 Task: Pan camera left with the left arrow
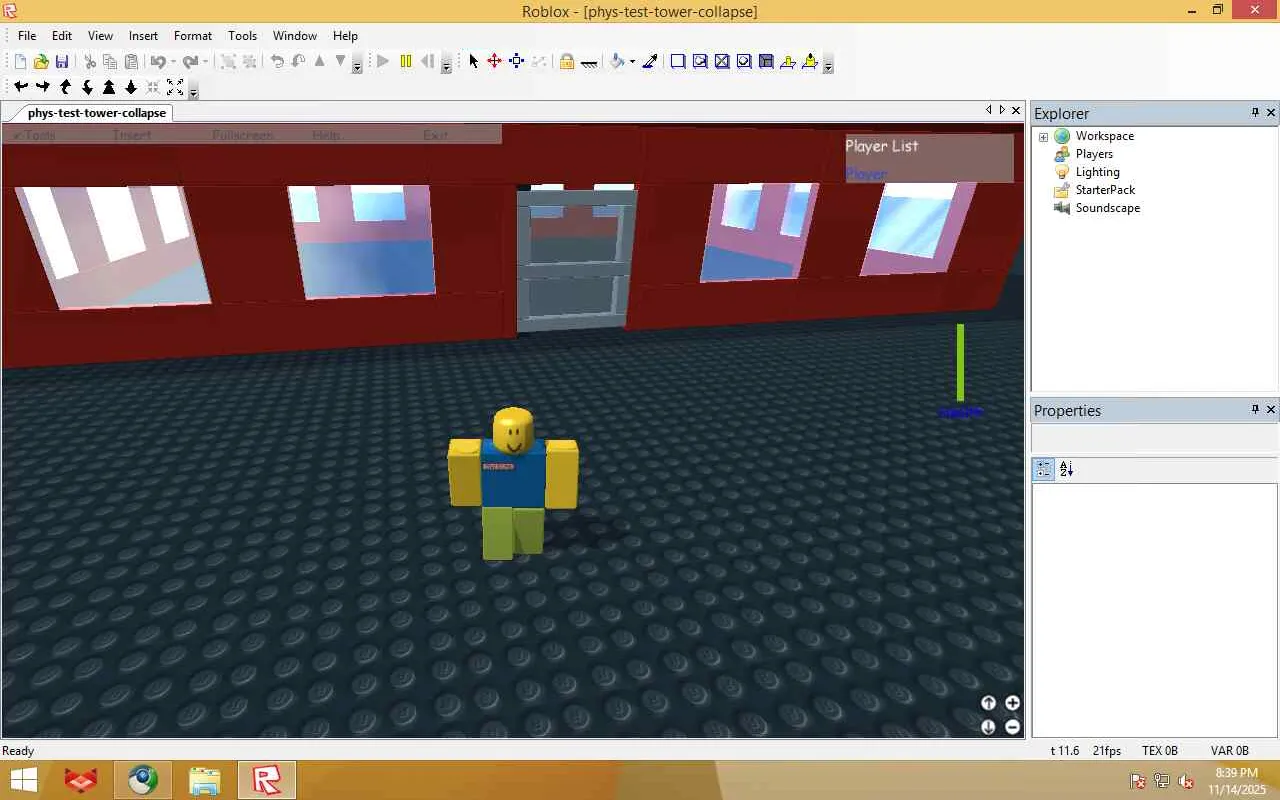21,88
